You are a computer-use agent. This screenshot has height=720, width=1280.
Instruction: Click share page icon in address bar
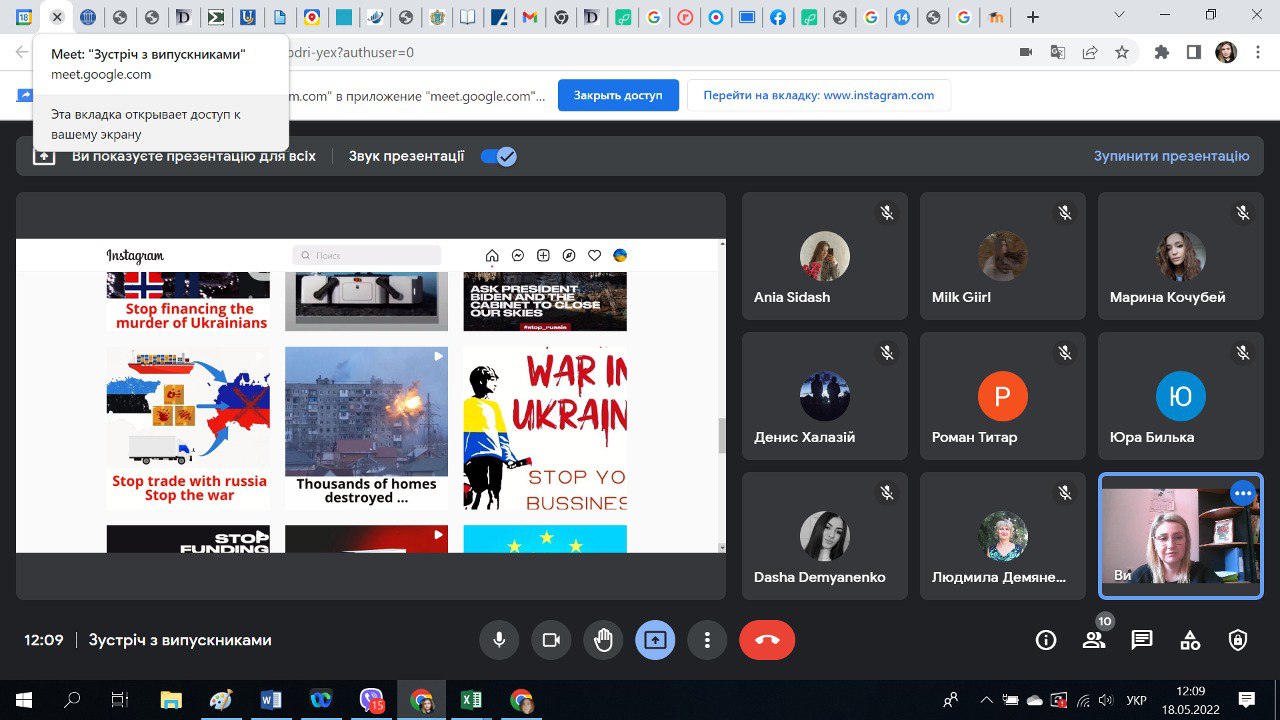pyautogui.click(x=1090, y=52)
